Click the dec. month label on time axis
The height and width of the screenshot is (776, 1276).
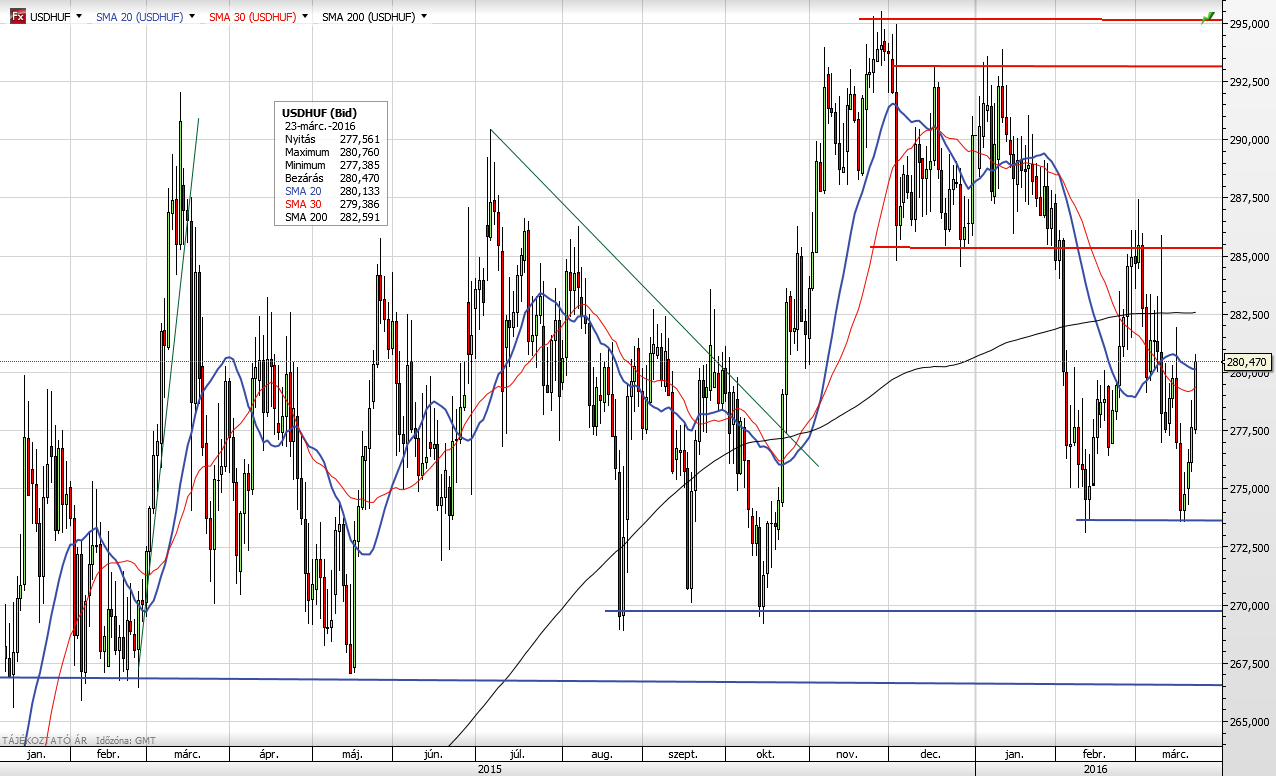click(931, 754)
